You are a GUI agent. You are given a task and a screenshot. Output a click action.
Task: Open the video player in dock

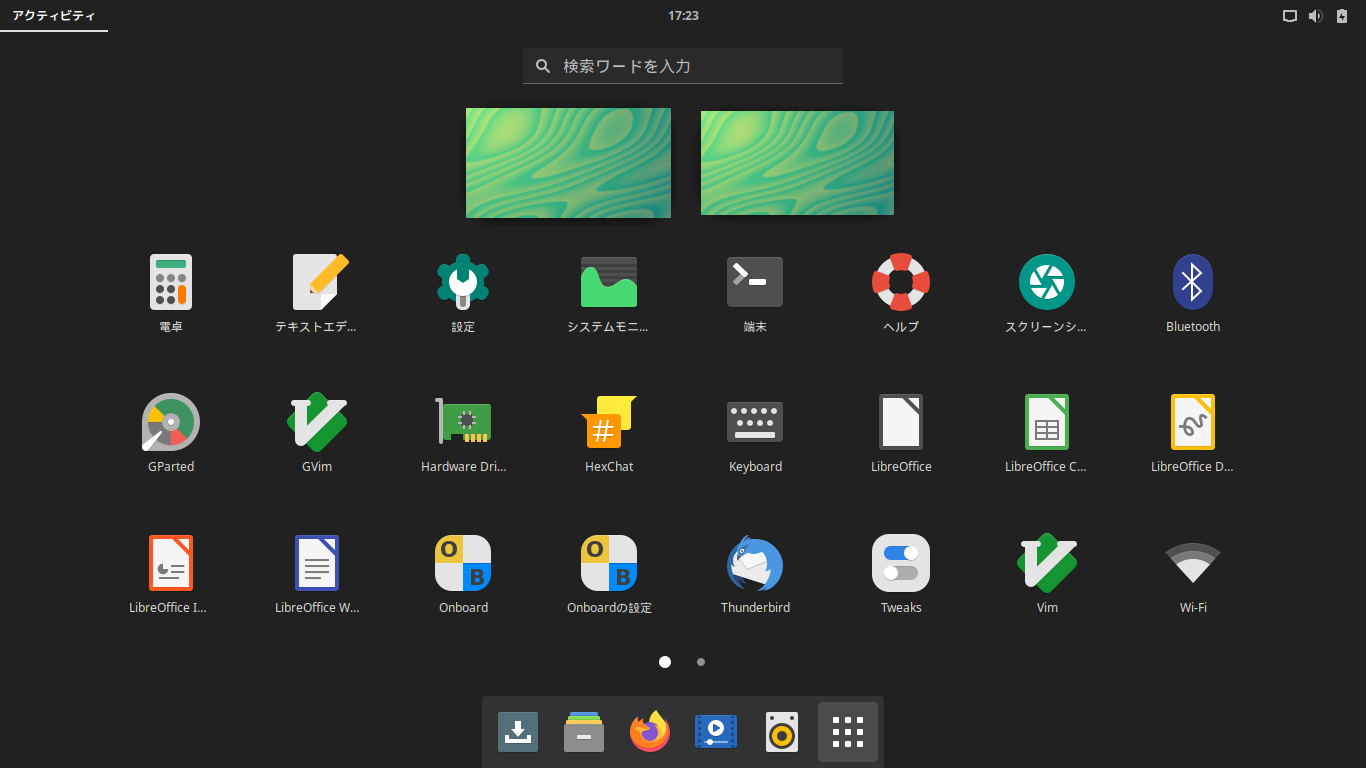tap(716, 732)
